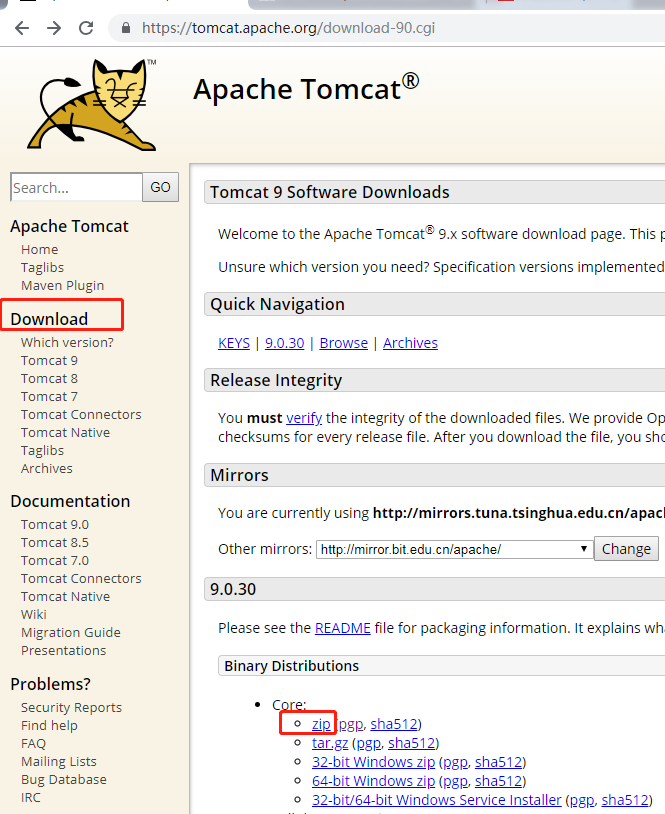Click the browser forward navigation arrow
Screen dimensions: 665x814
click(x=52, y=28)
